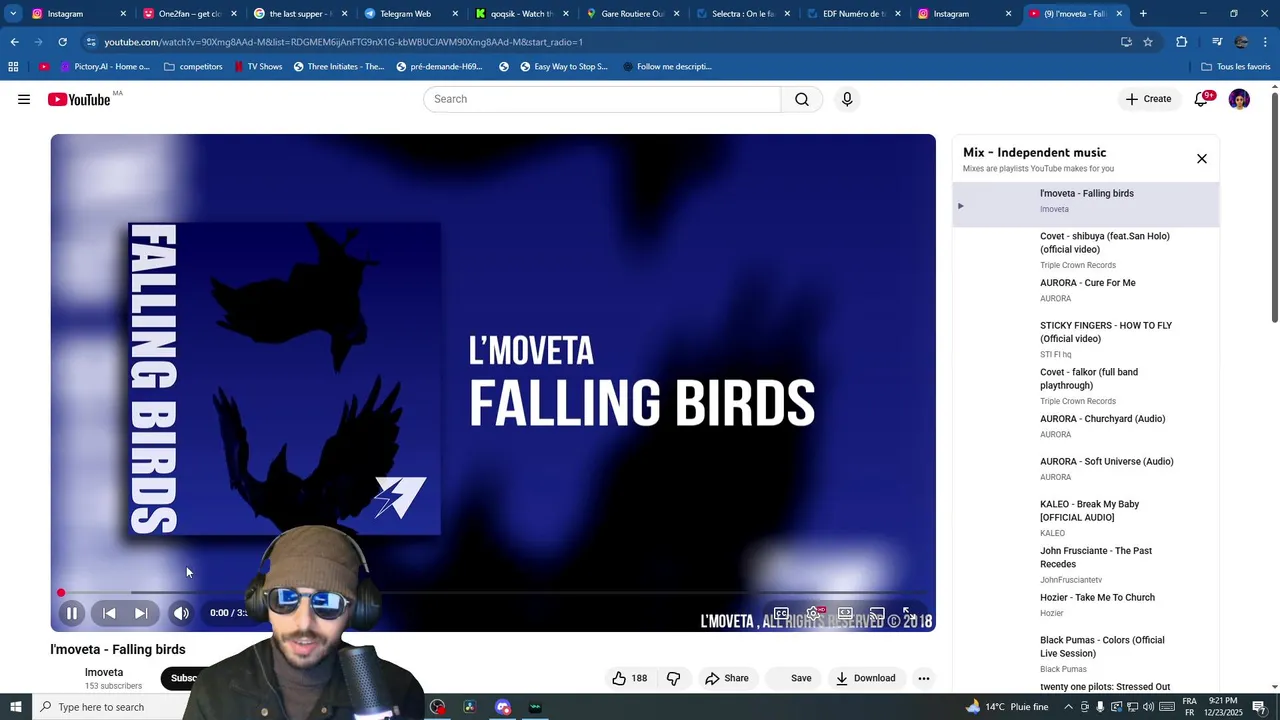Viewport: 1280px width, 720px height.
Task: Go to the YouTube home logo
Action: [x=78, y=99]
